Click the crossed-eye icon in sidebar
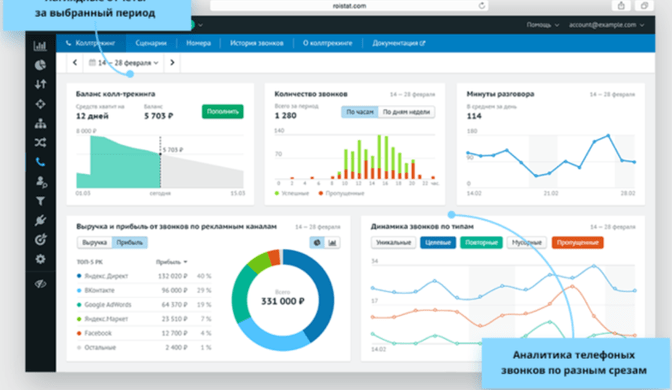Screen dimensions: 672x390 click(40, 284)
